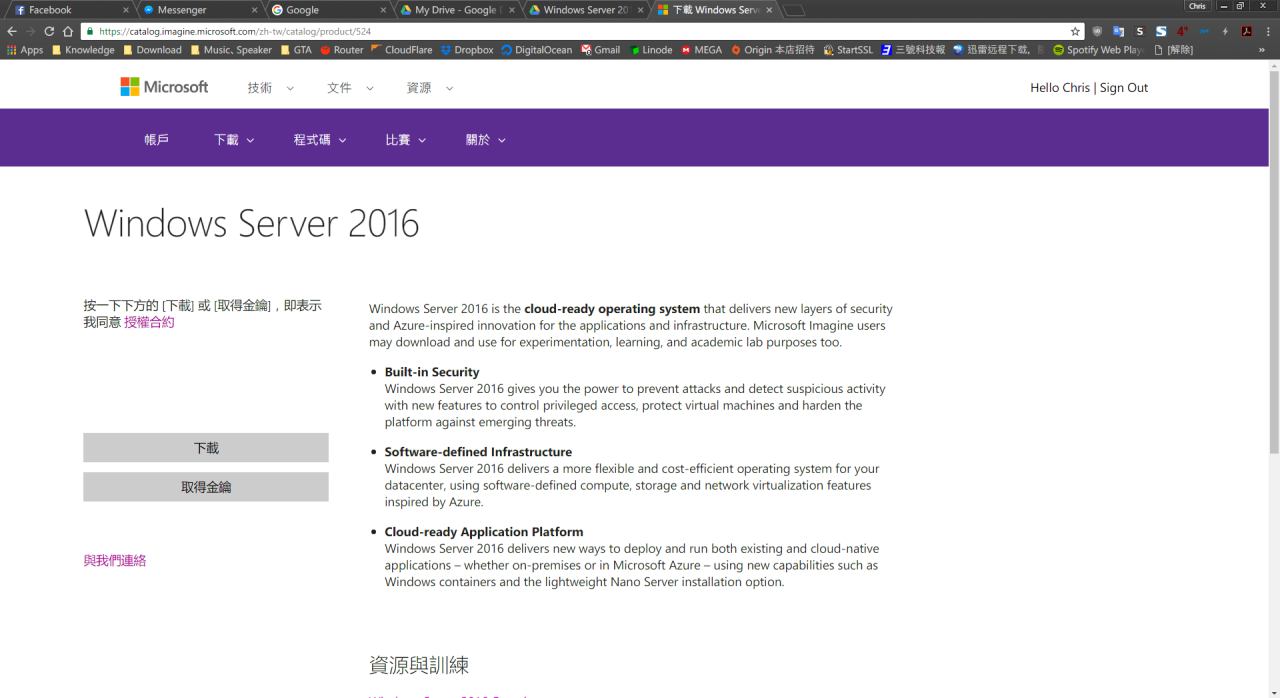This screenshot has width=1280, height=698.
Task: Open the [解除] bookmark
Action: [x=1173, y=50]
